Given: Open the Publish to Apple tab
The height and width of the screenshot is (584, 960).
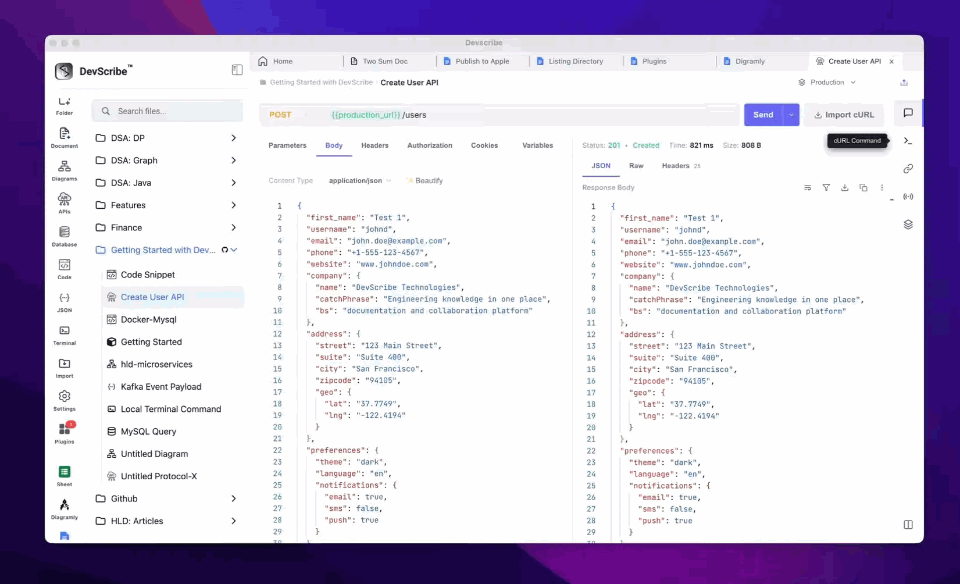Looking at the screenshot, I should tap(482, 61).
